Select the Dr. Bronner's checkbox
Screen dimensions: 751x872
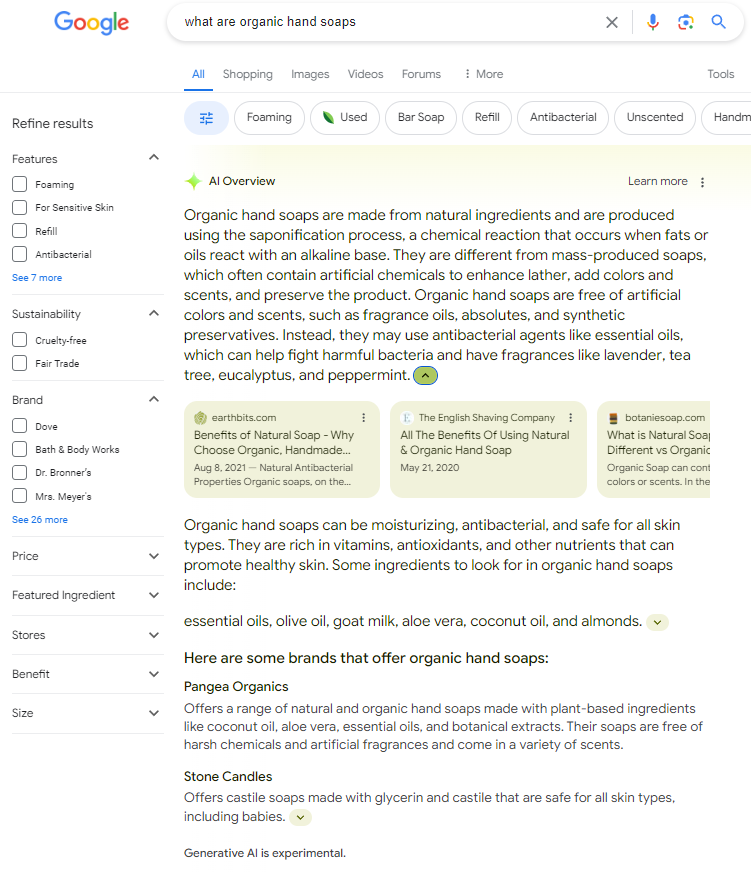(19, 472)
